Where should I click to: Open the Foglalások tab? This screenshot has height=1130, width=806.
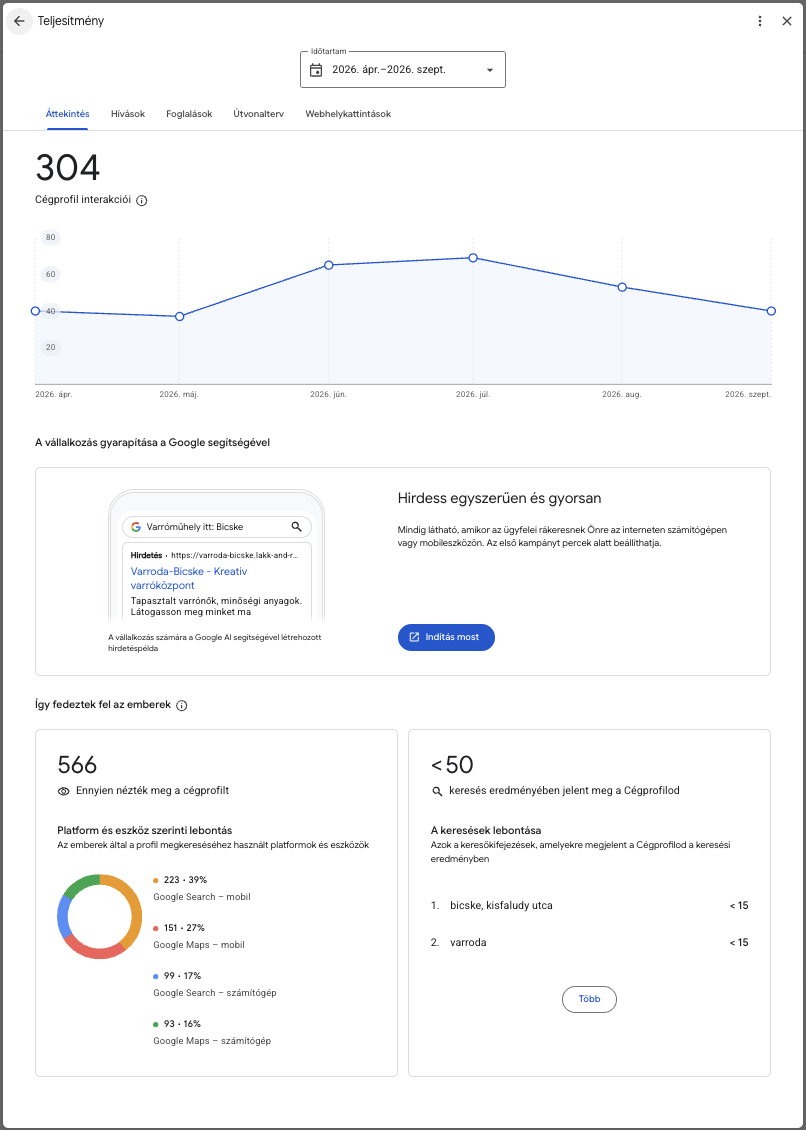click(x=189, y=114)
